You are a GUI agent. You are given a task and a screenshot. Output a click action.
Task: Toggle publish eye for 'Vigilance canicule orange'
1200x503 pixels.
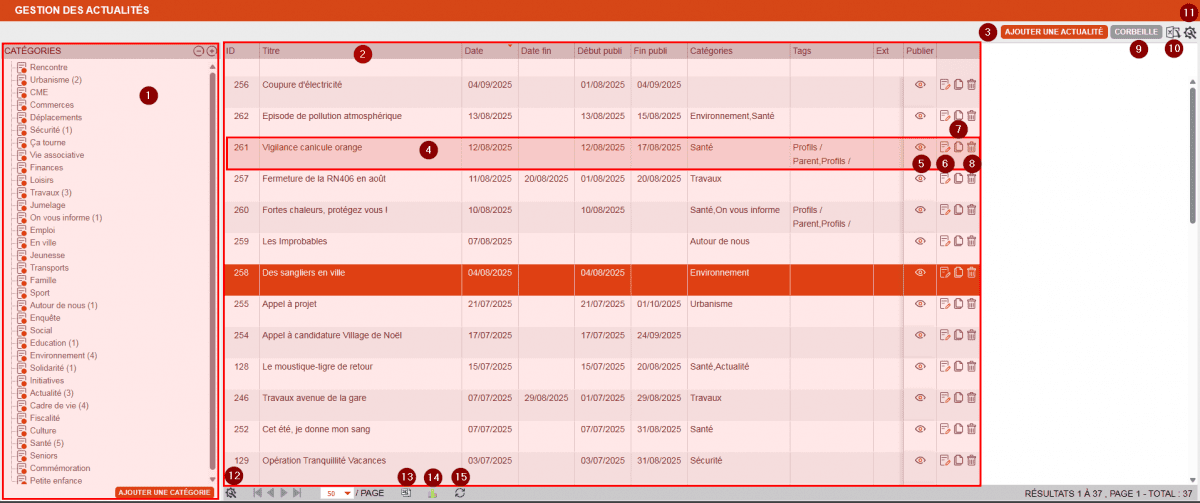pos(921,148)
